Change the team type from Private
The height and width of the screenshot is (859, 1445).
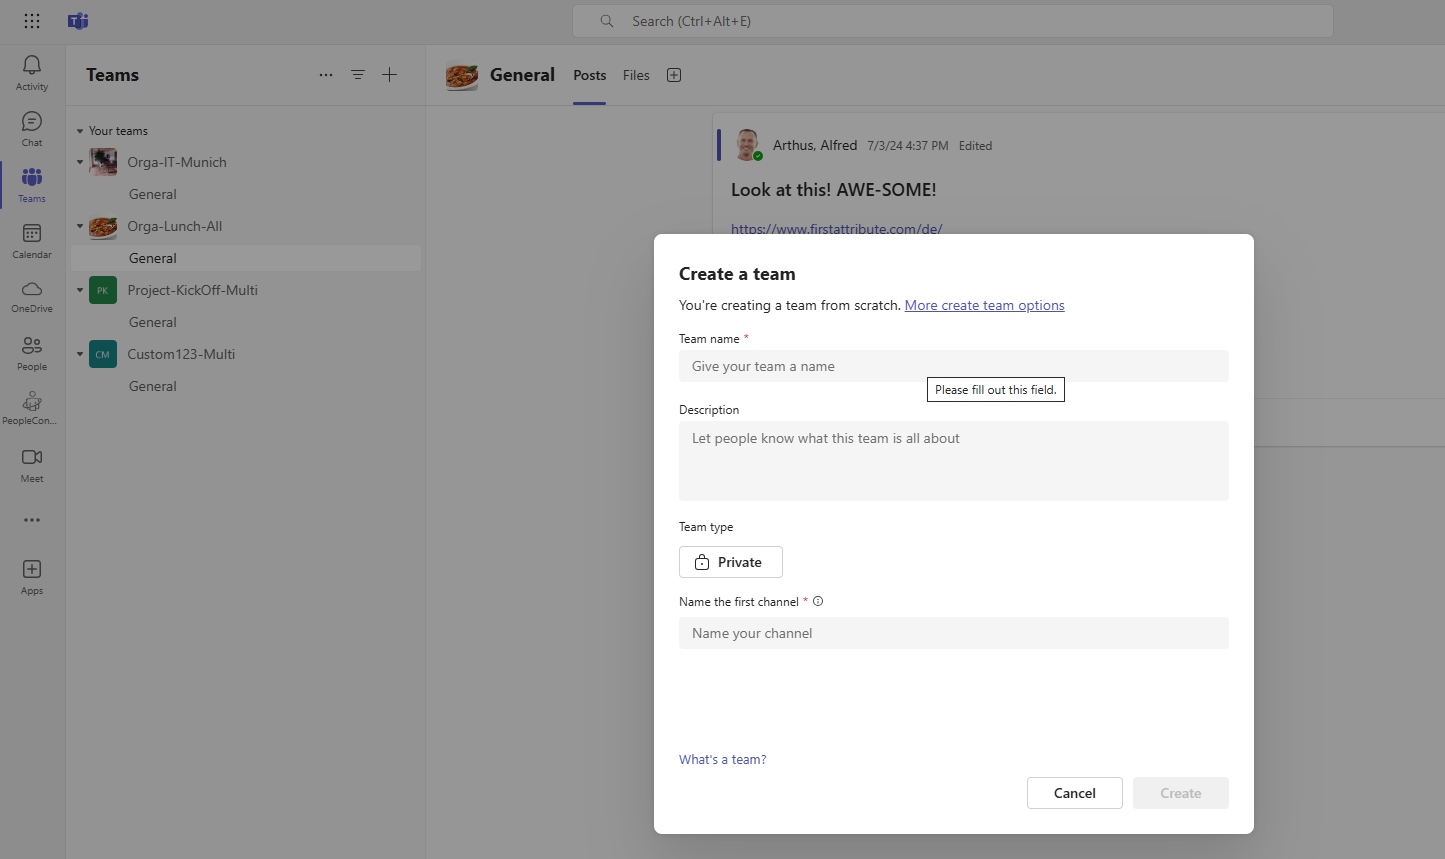click(730, 562)
